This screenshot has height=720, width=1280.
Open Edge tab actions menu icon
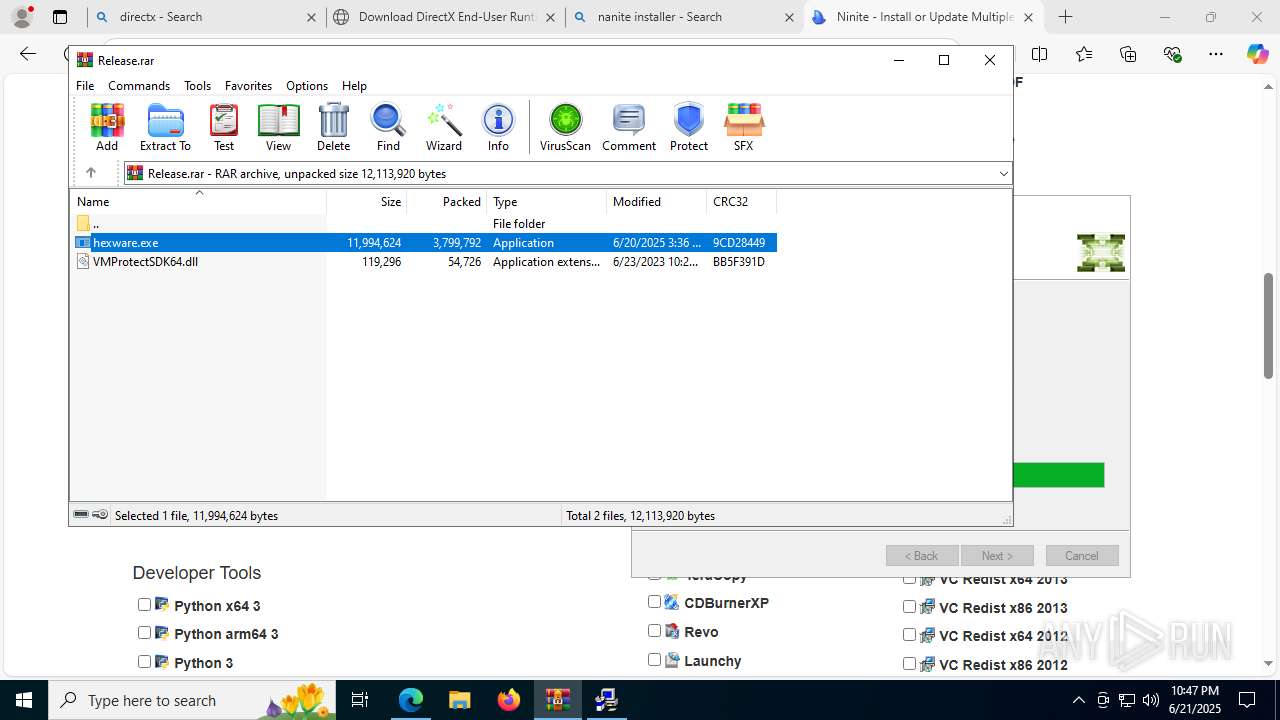click(x=60, y=17)
